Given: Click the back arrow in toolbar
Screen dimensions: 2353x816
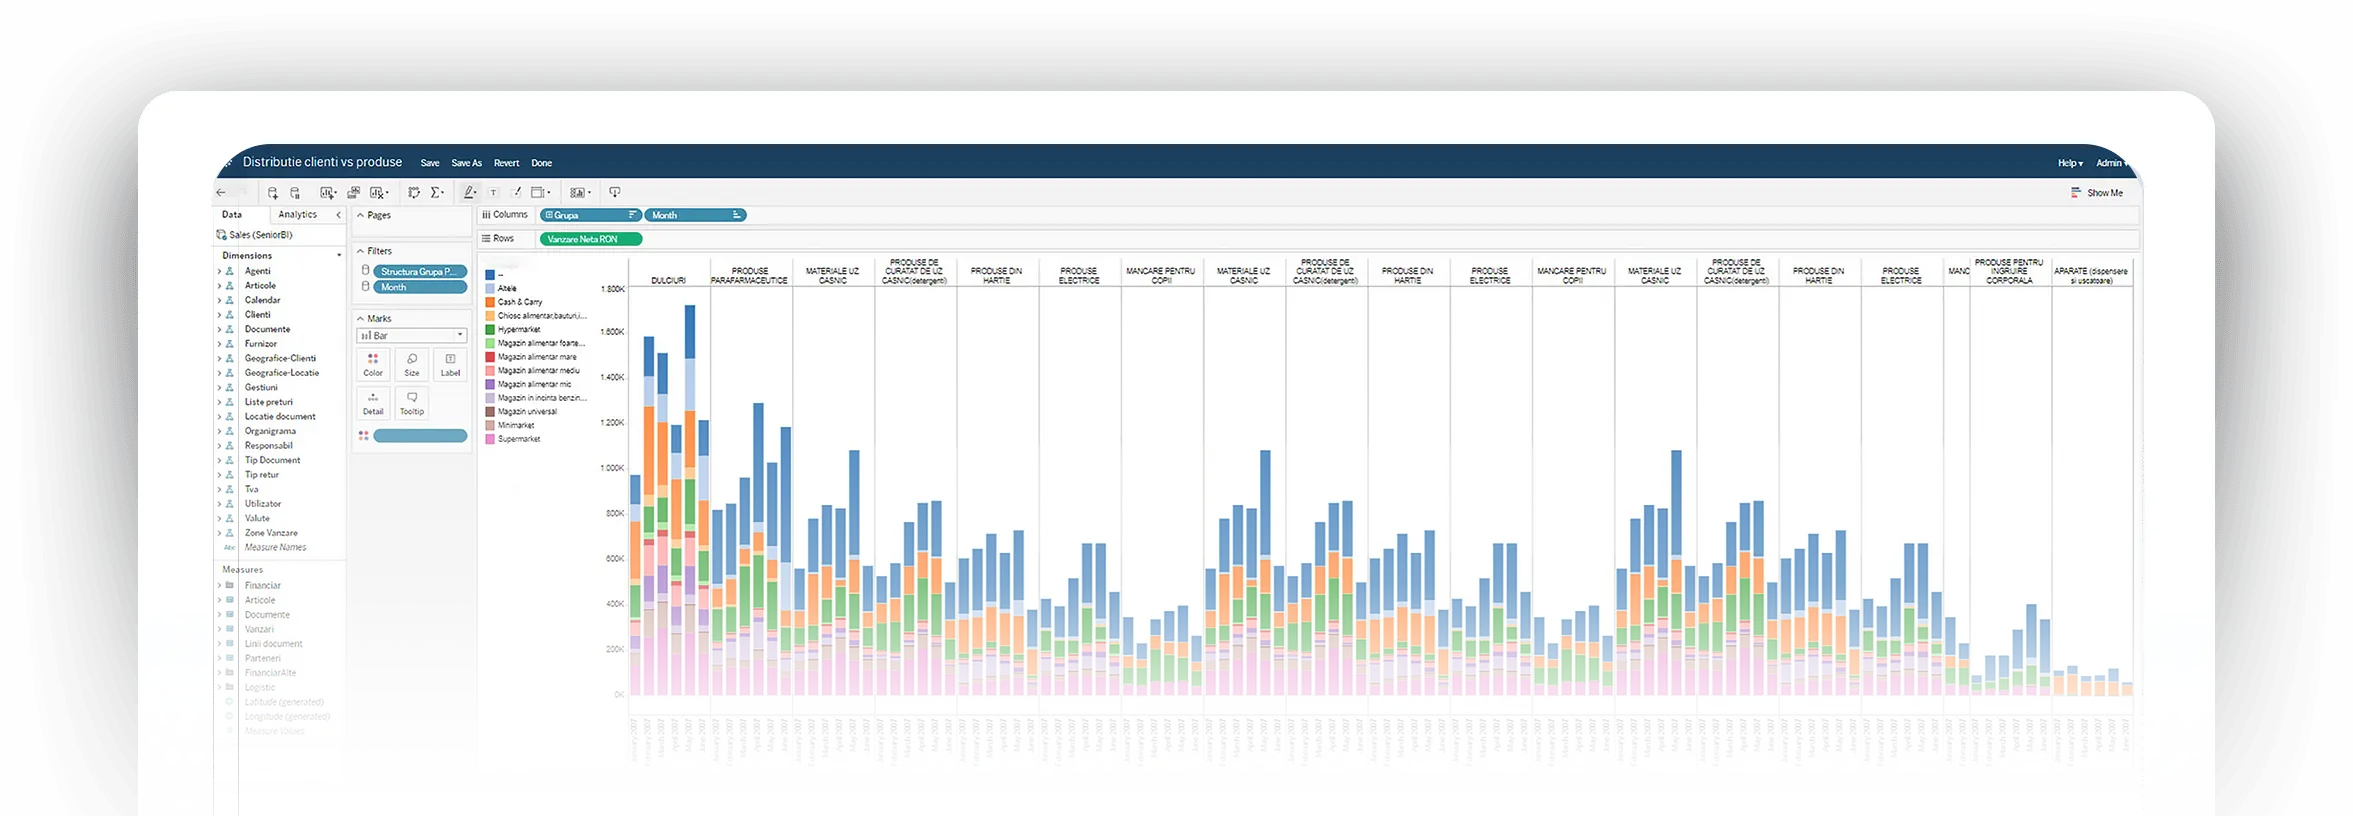Looking at the screenshot, I should 222,193.
